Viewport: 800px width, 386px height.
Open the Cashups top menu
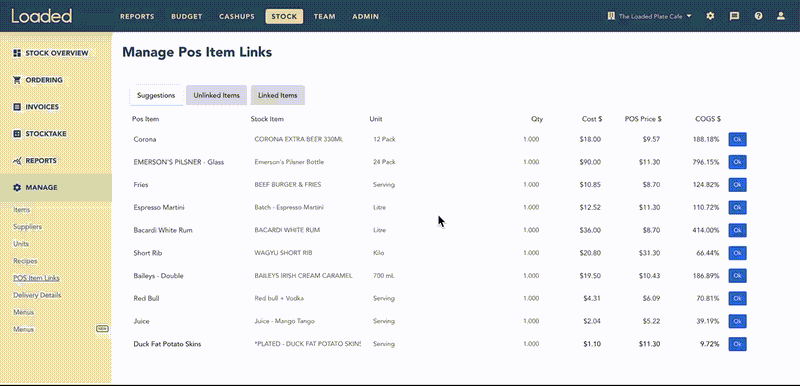(x=237, y=16)
